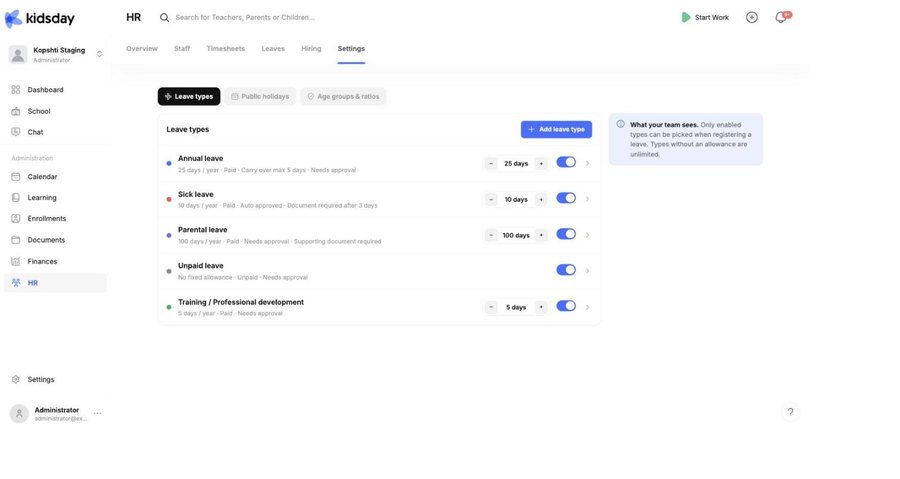Disable the Annual leave toggle
This screenshot has width=900, height=479.
[x=566, y=162]
